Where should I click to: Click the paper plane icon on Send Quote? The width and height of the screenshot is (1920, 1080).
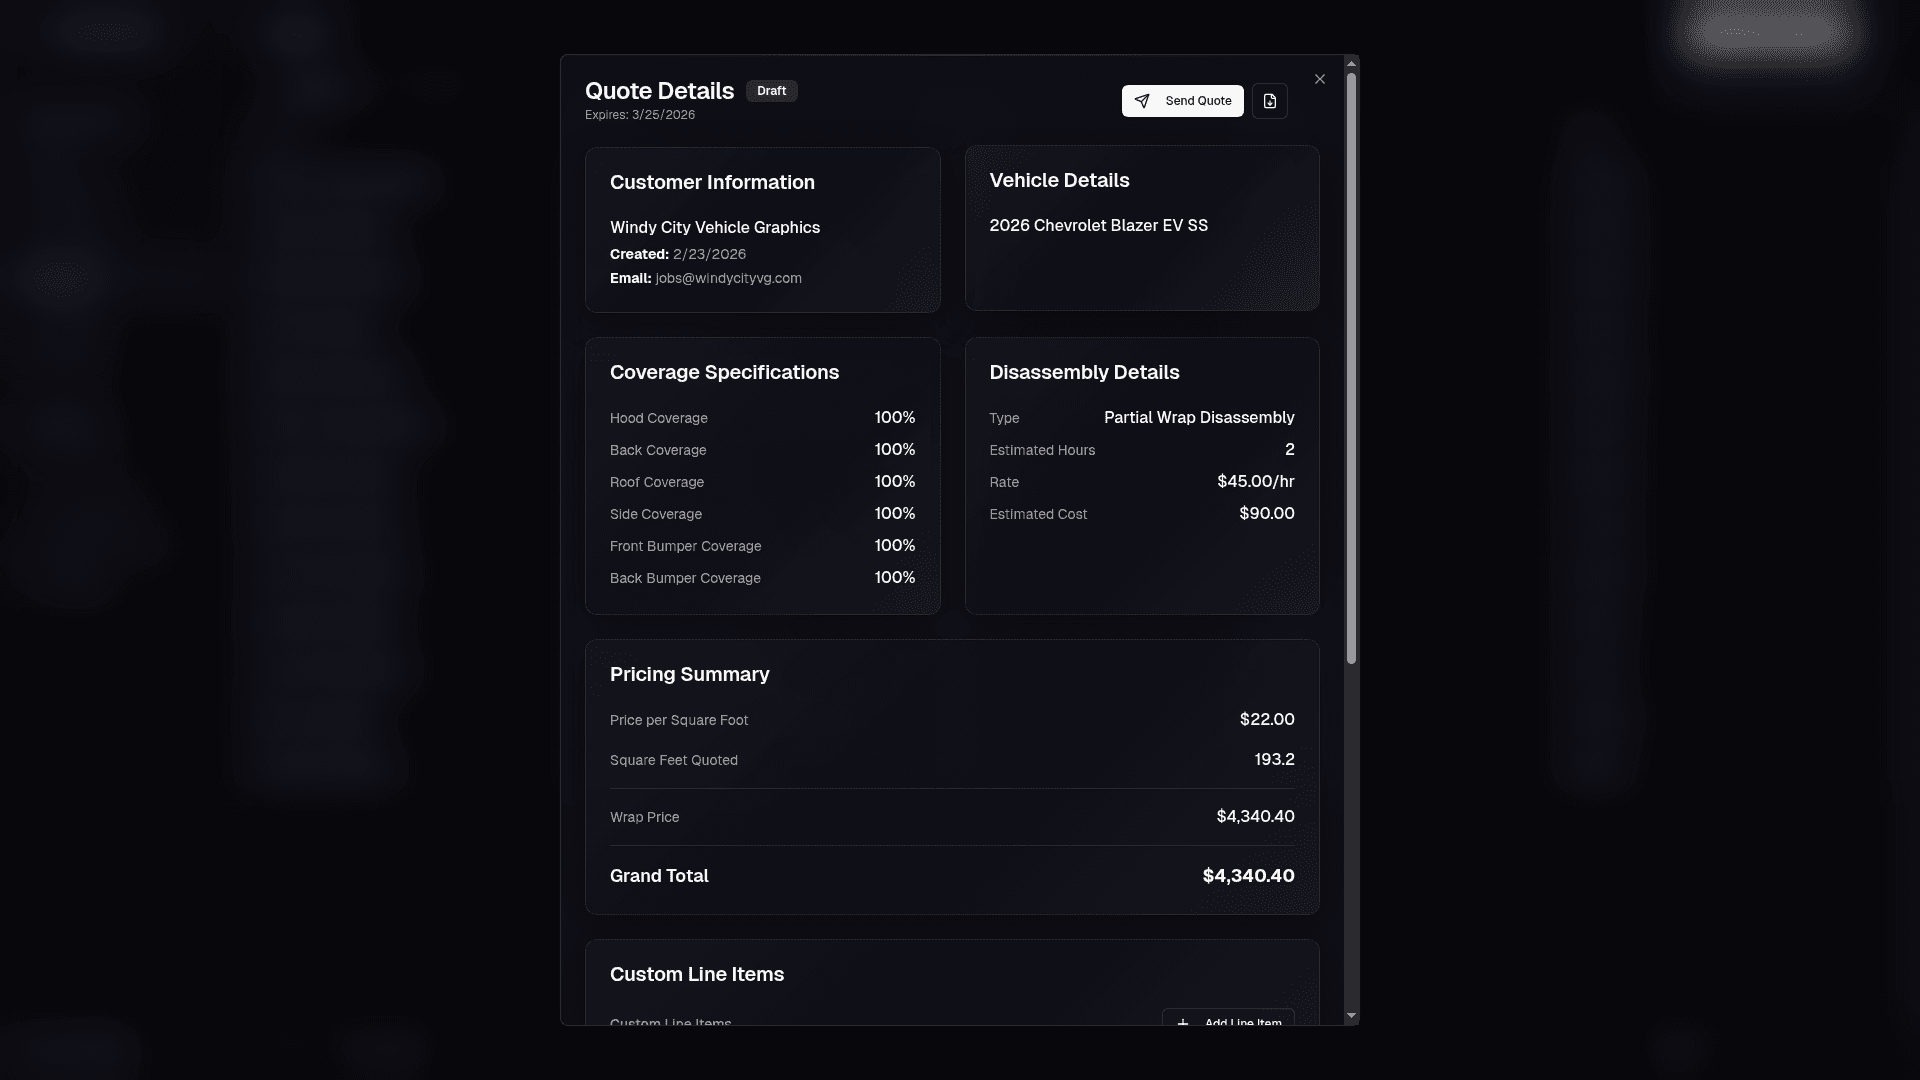tap(1143, 100)
